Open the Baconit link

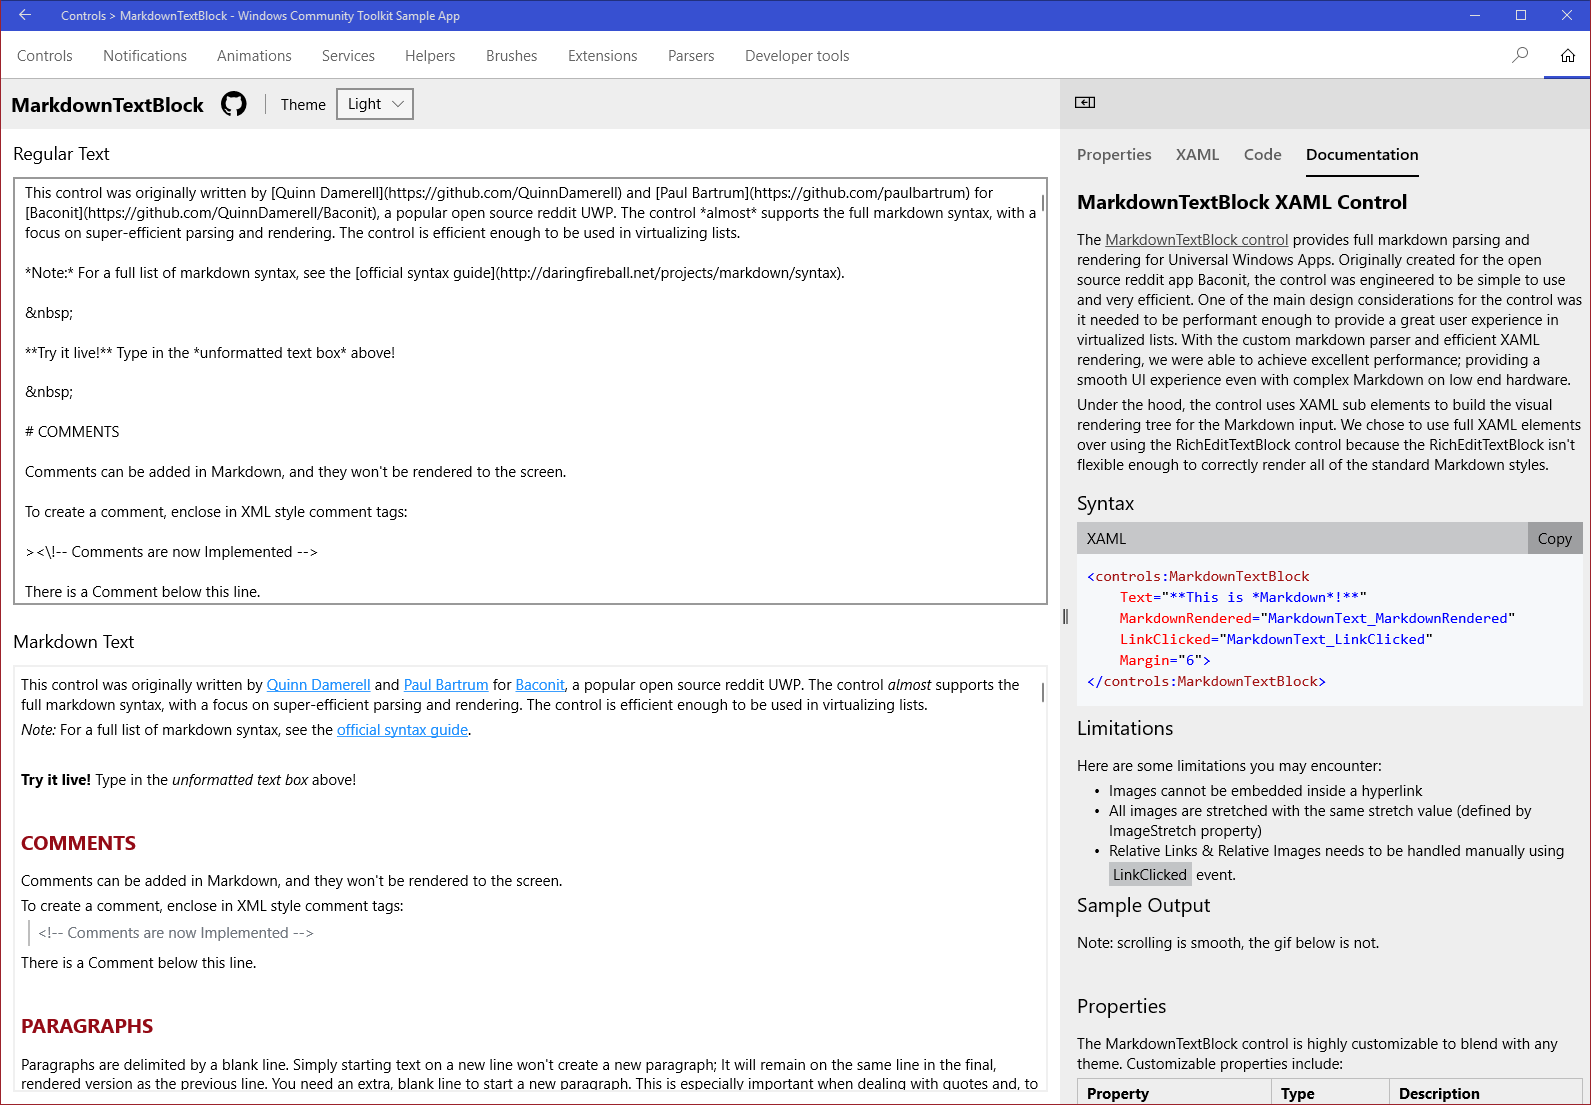coord(540,685)
